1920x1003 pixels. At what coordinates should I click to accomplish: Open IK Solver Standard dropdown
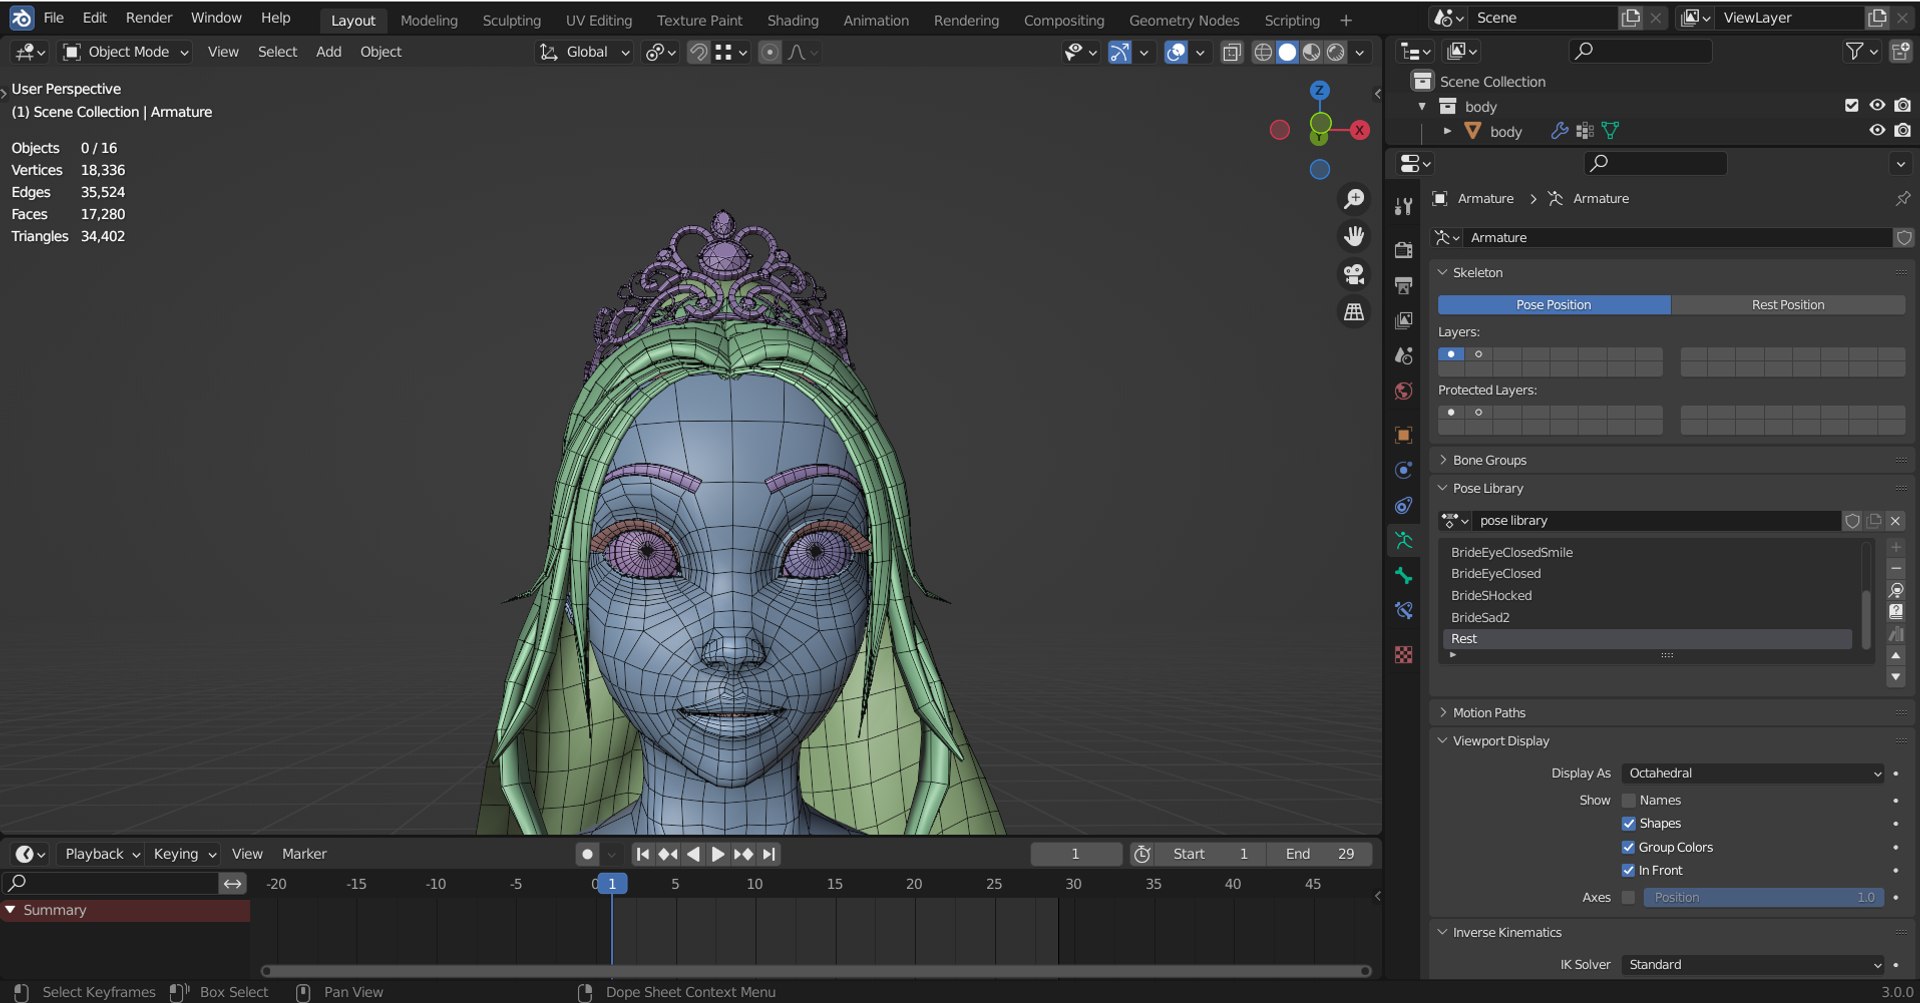(x=1753, y=965)
